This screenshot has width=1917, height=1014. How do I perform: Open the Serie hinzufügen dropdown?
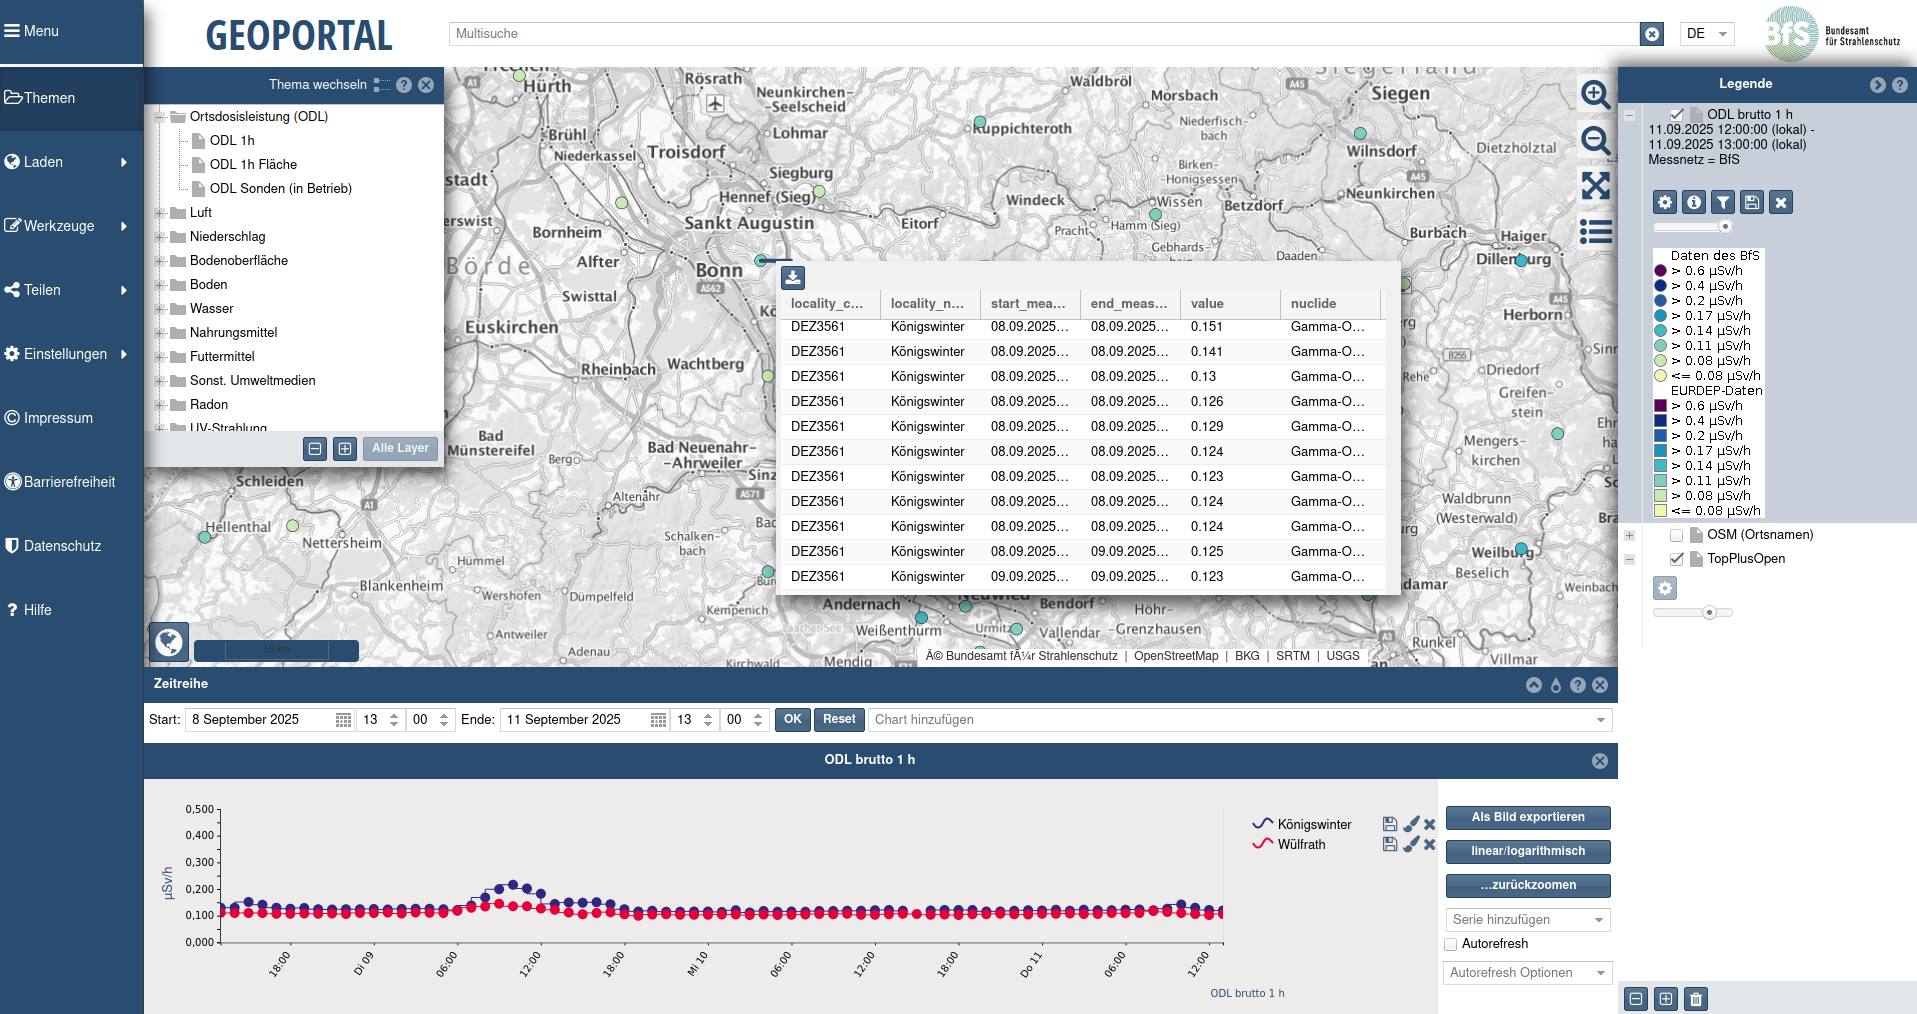click(x=1527, y=920)
